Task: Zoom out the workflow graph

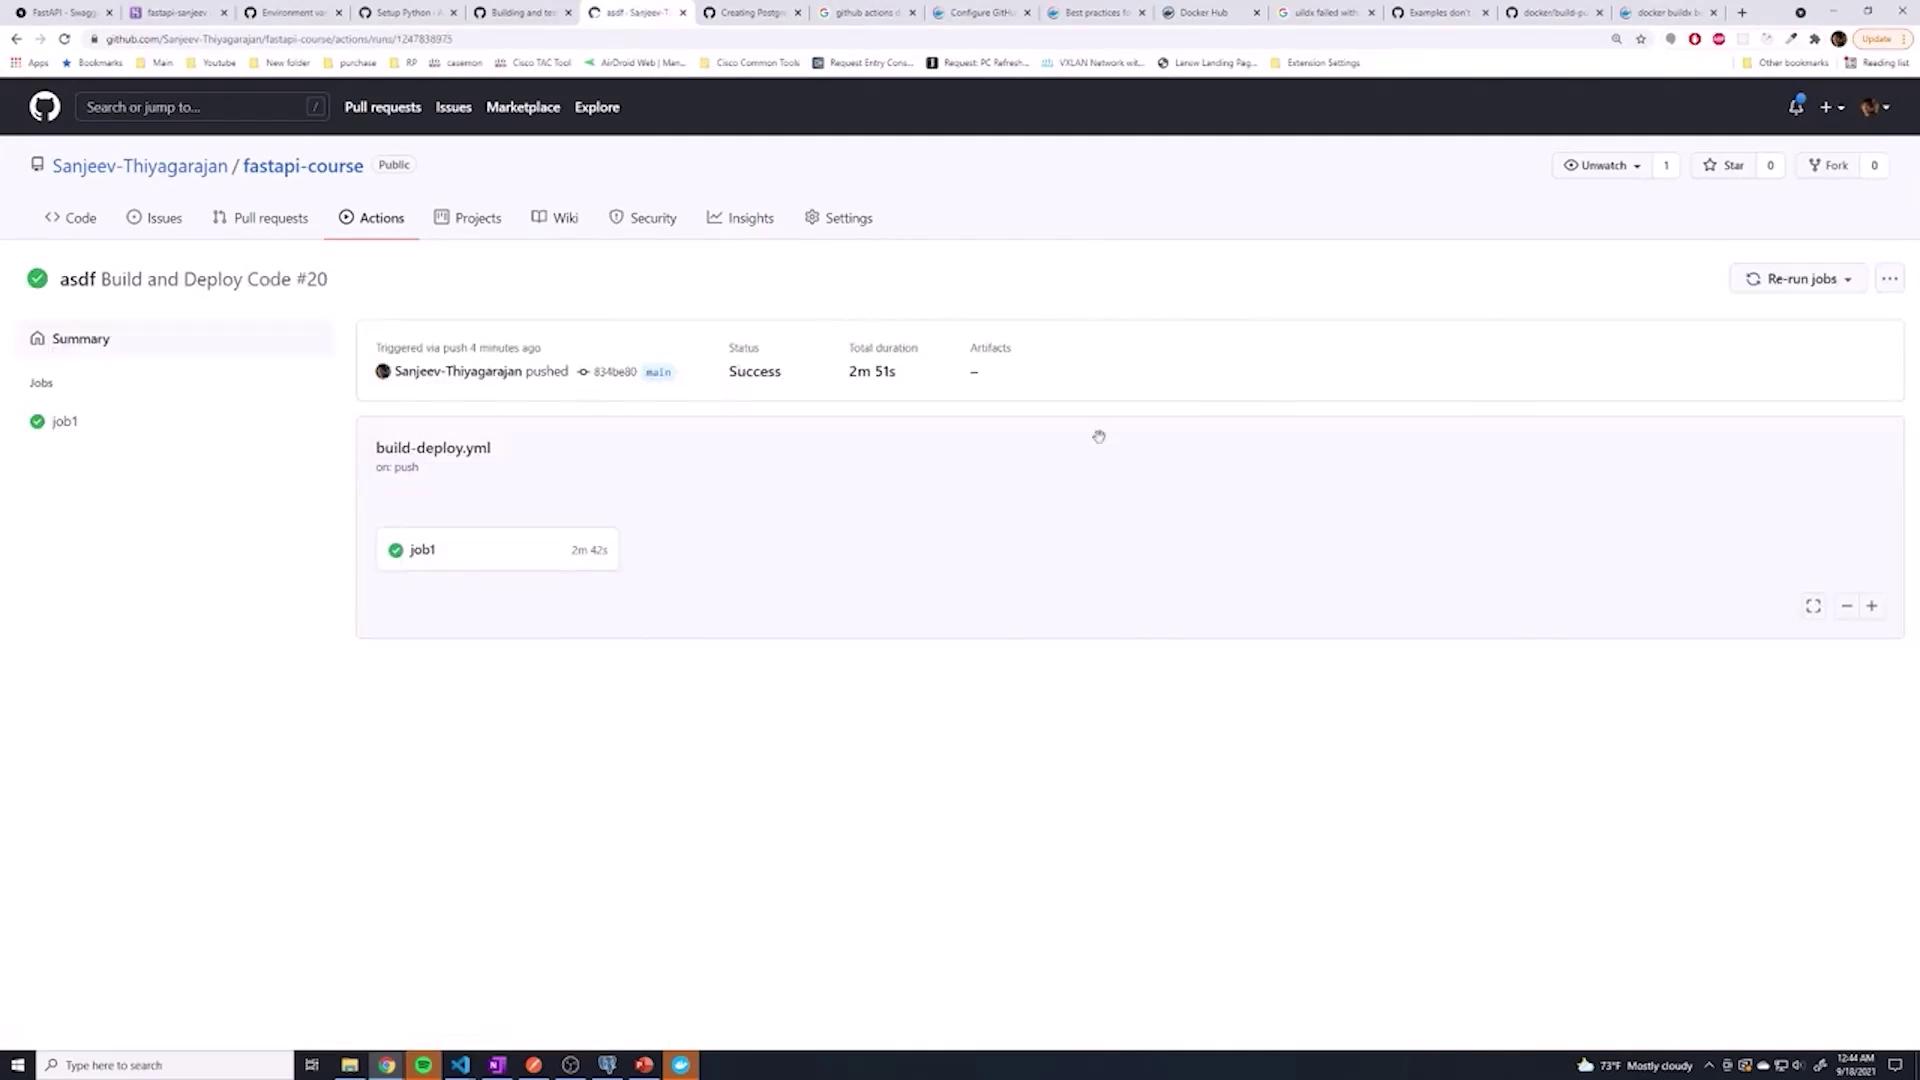Action: coord(1846,606)
